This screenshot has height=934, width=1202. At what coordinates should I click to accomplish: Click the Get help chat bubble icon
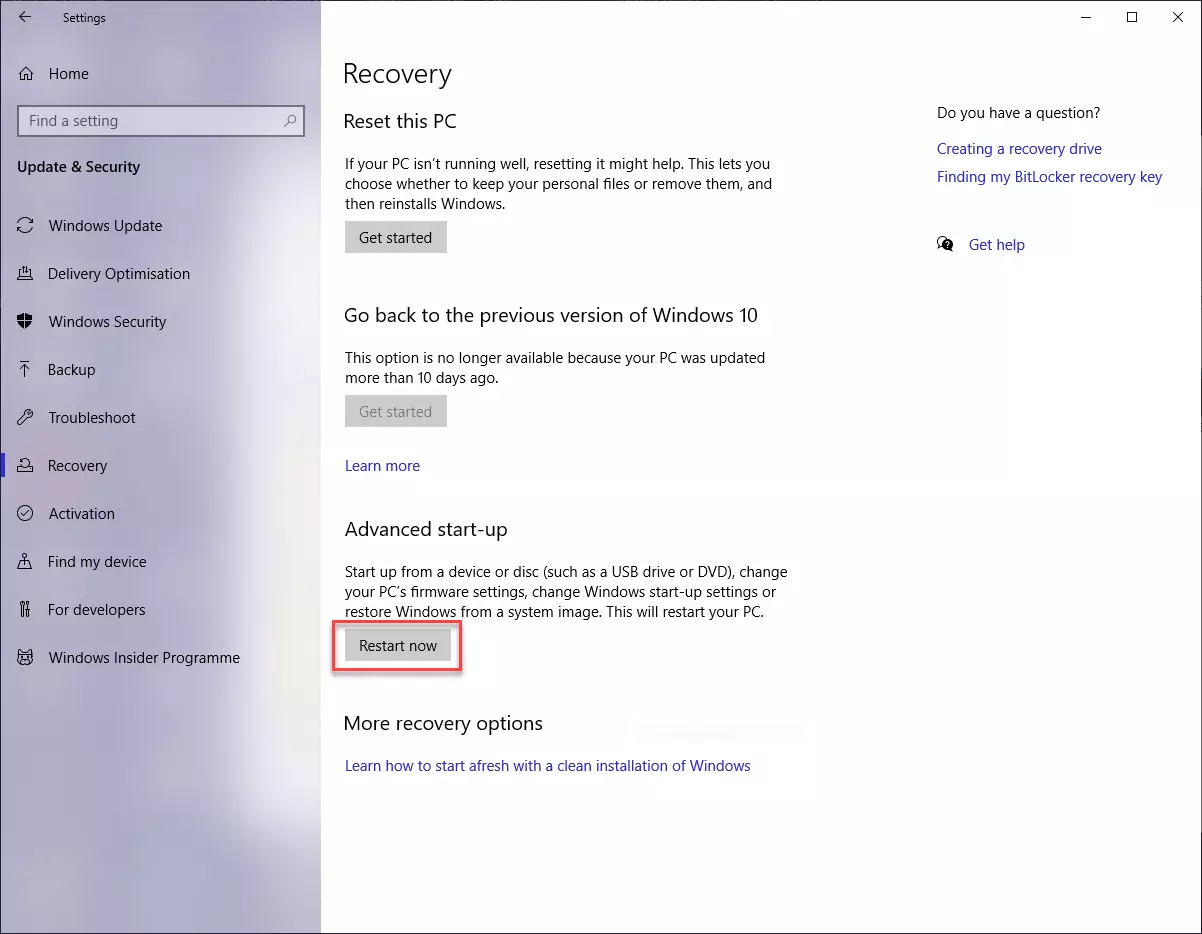[x=945, y=245]
